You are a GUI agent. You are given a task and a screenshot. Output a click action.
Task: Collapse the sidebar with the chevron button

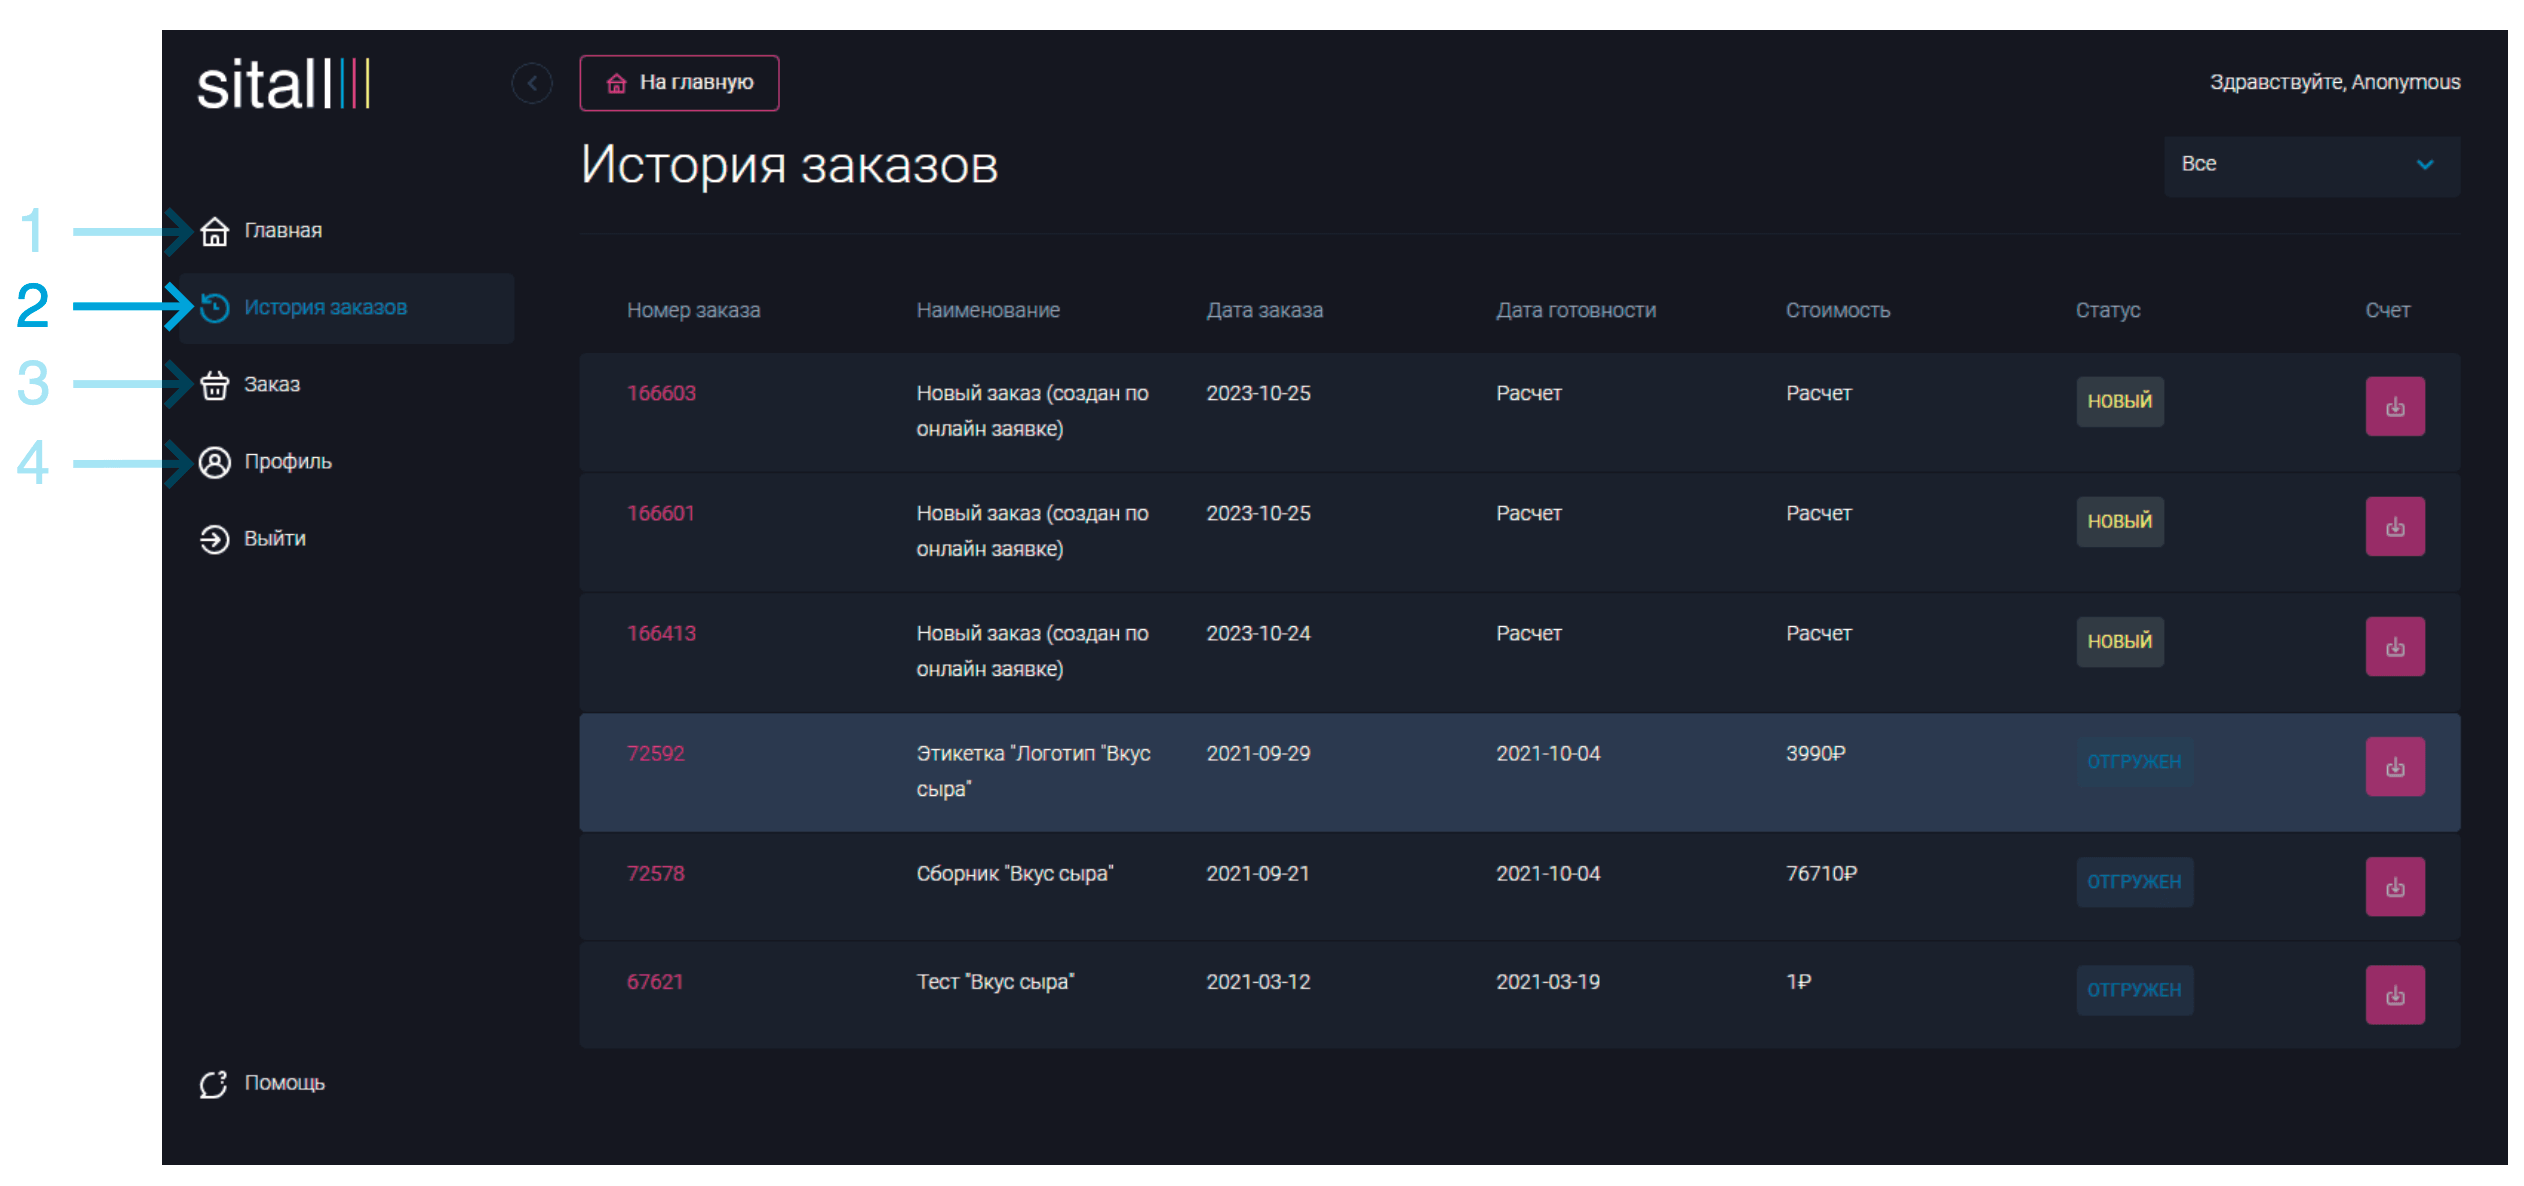(532, 83)
